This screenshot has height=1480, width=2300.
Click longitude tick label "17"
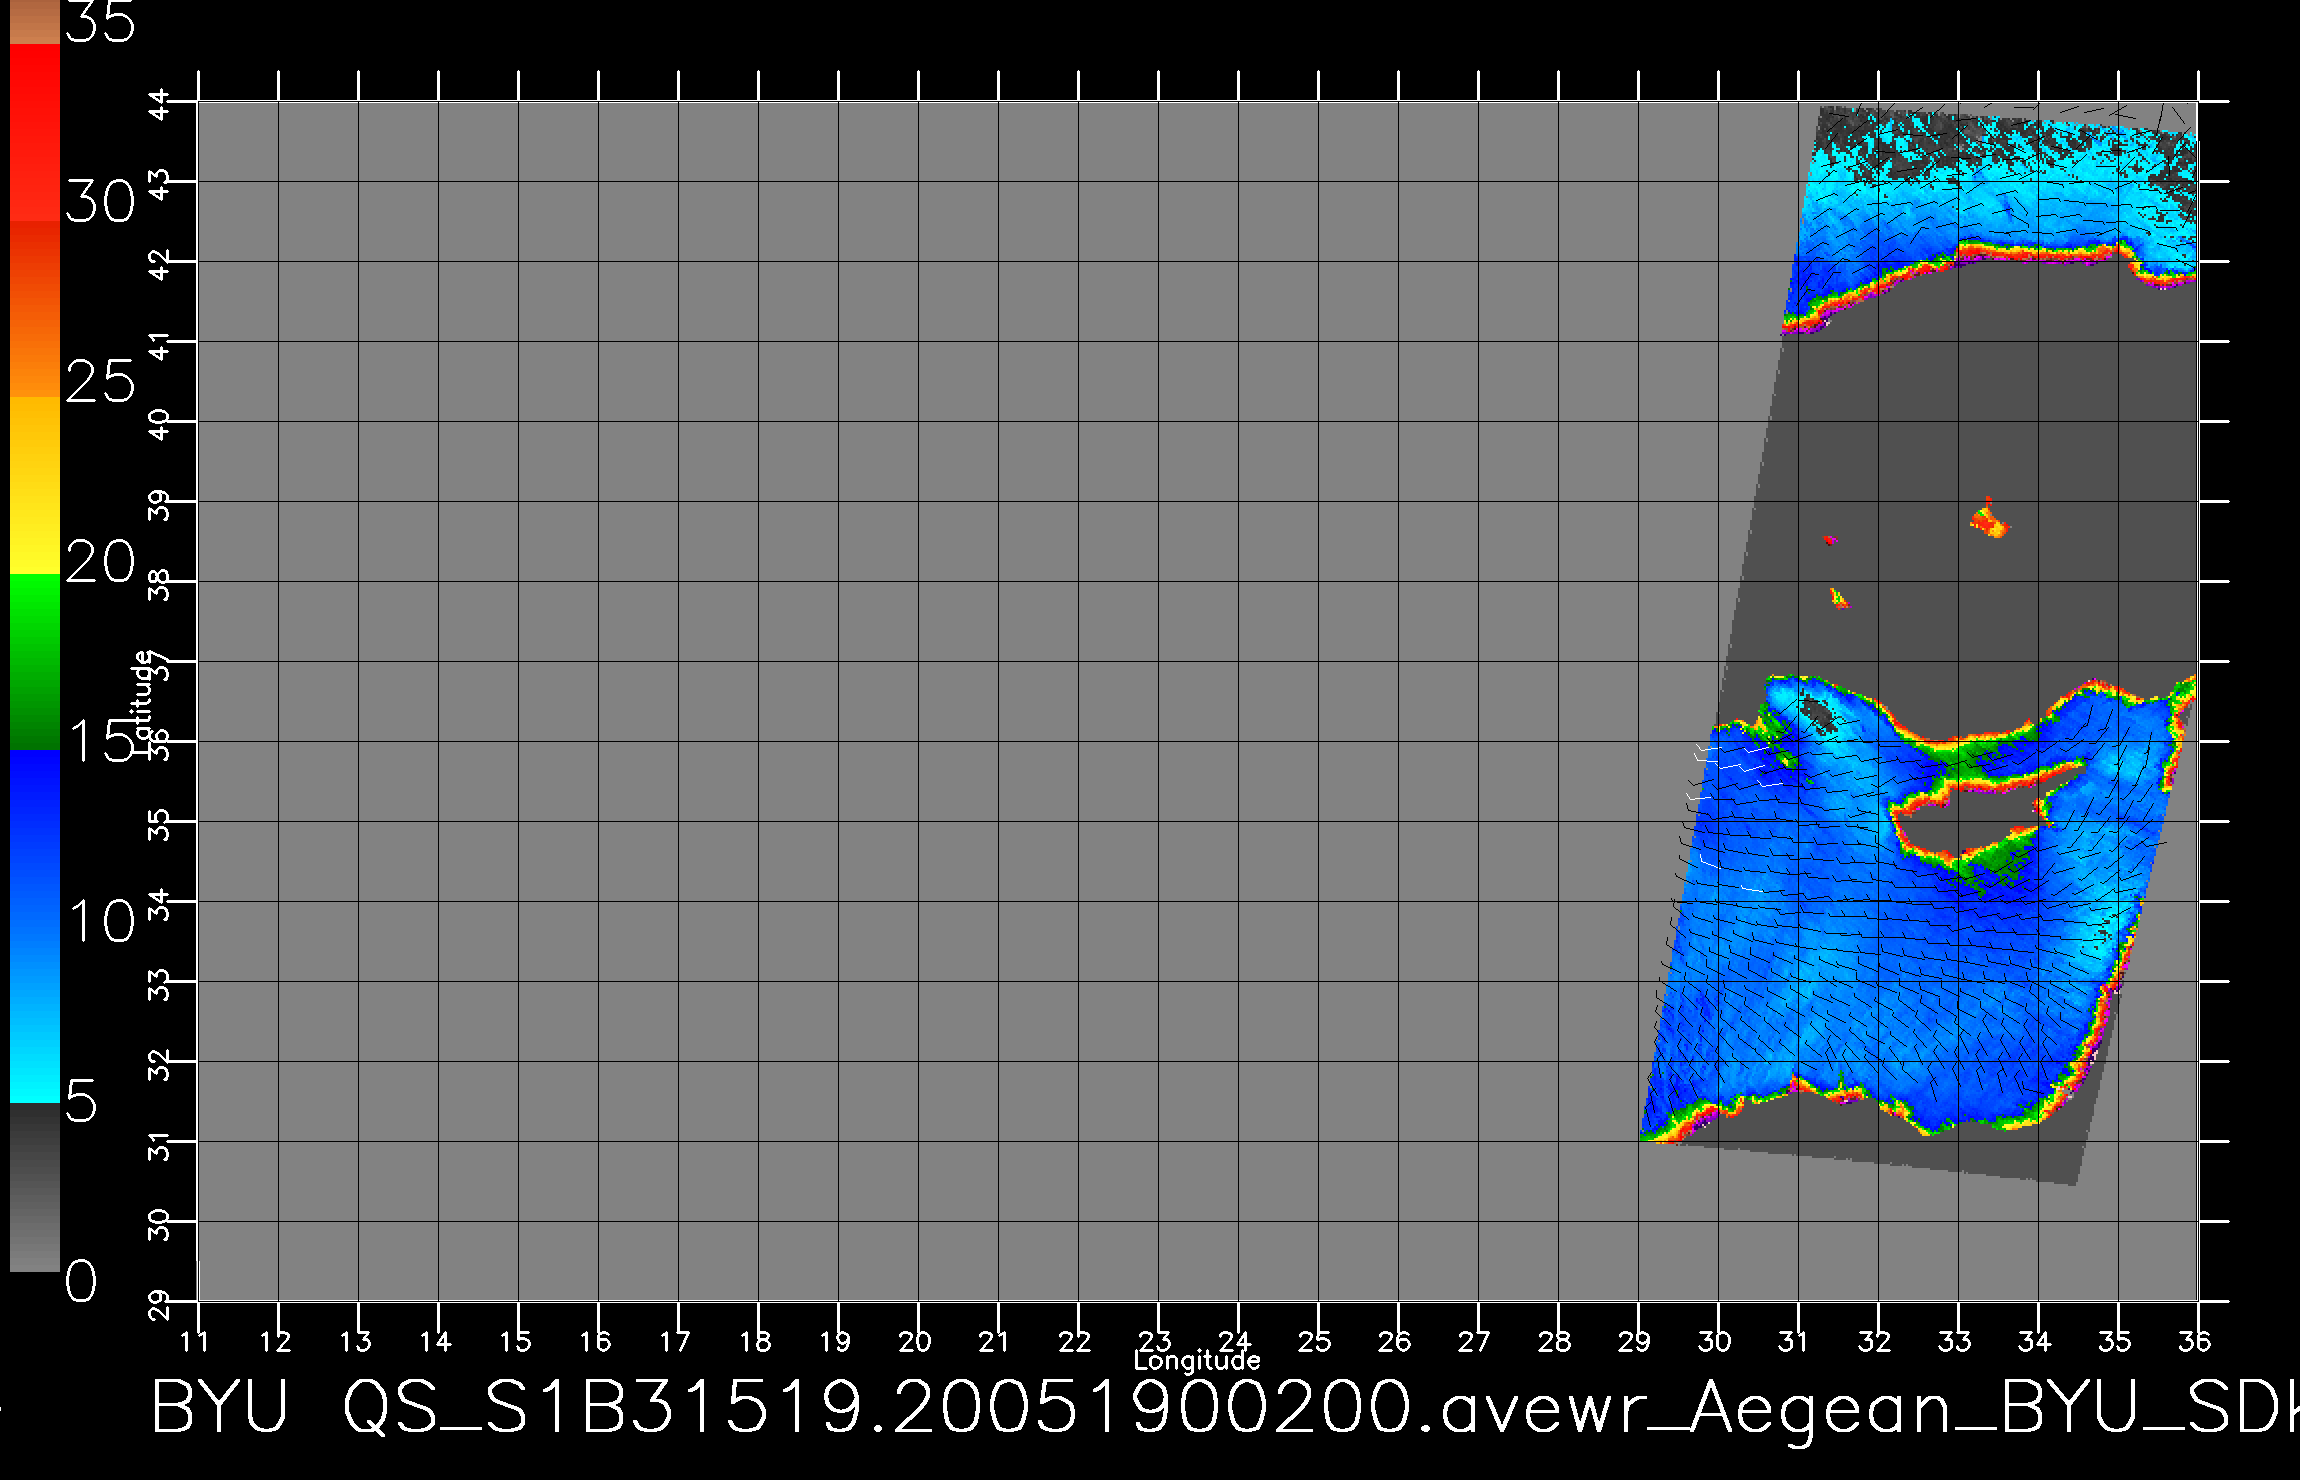tap(675, 1341)
